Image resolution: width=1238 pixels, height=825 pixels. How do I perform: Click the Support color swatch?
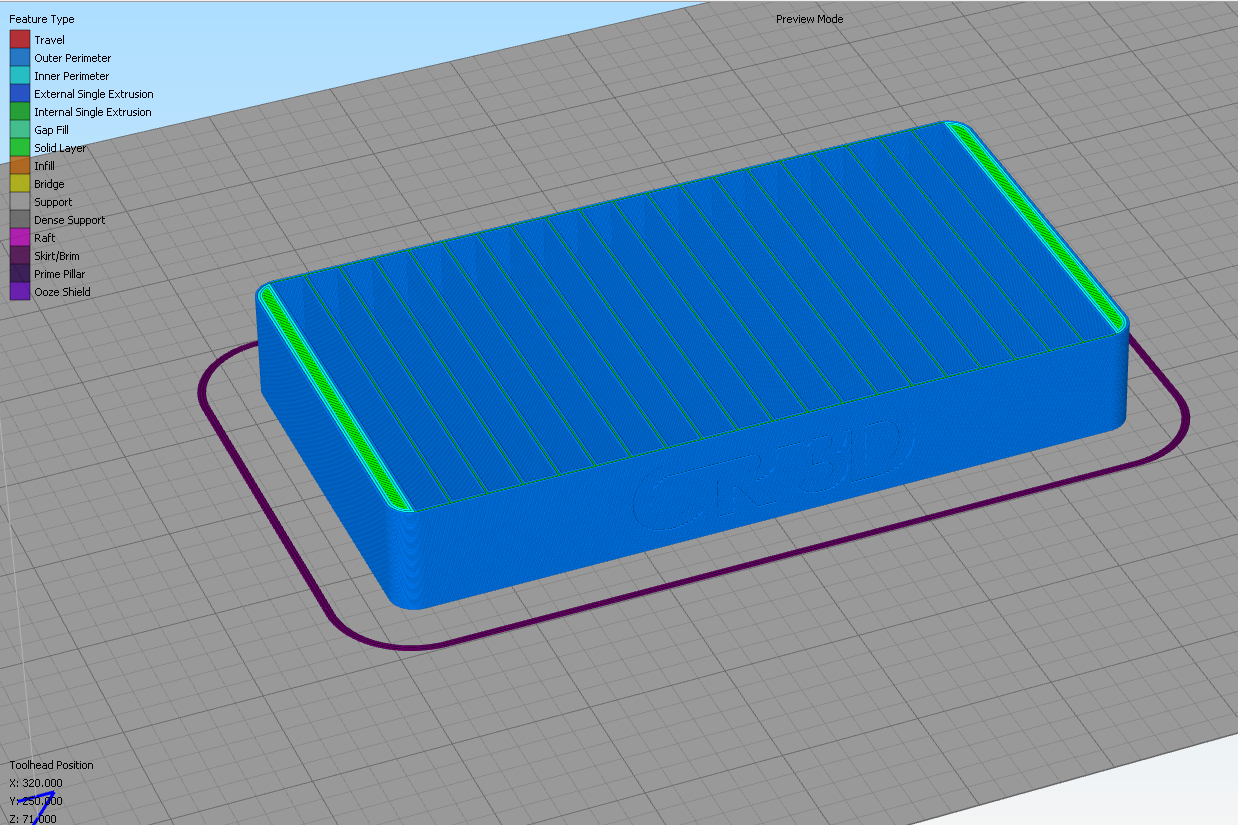[20, 201]
